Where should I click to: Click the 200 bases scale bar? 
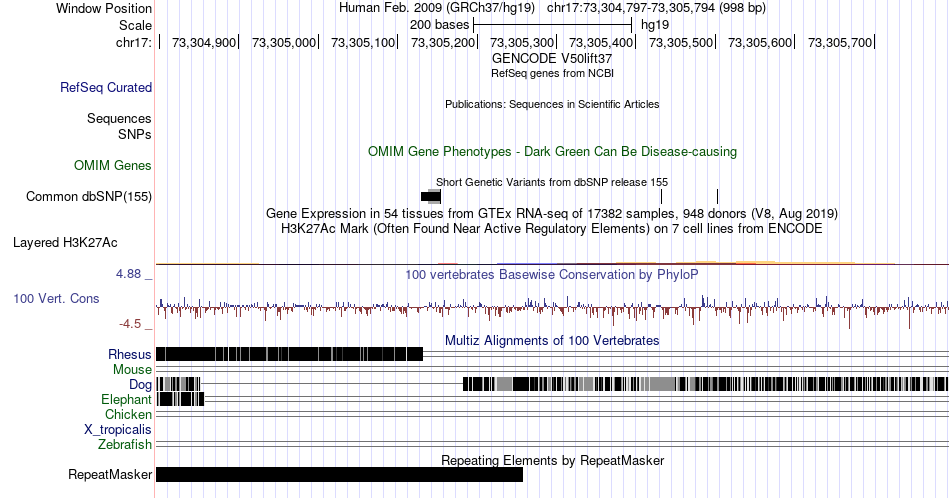553,25
